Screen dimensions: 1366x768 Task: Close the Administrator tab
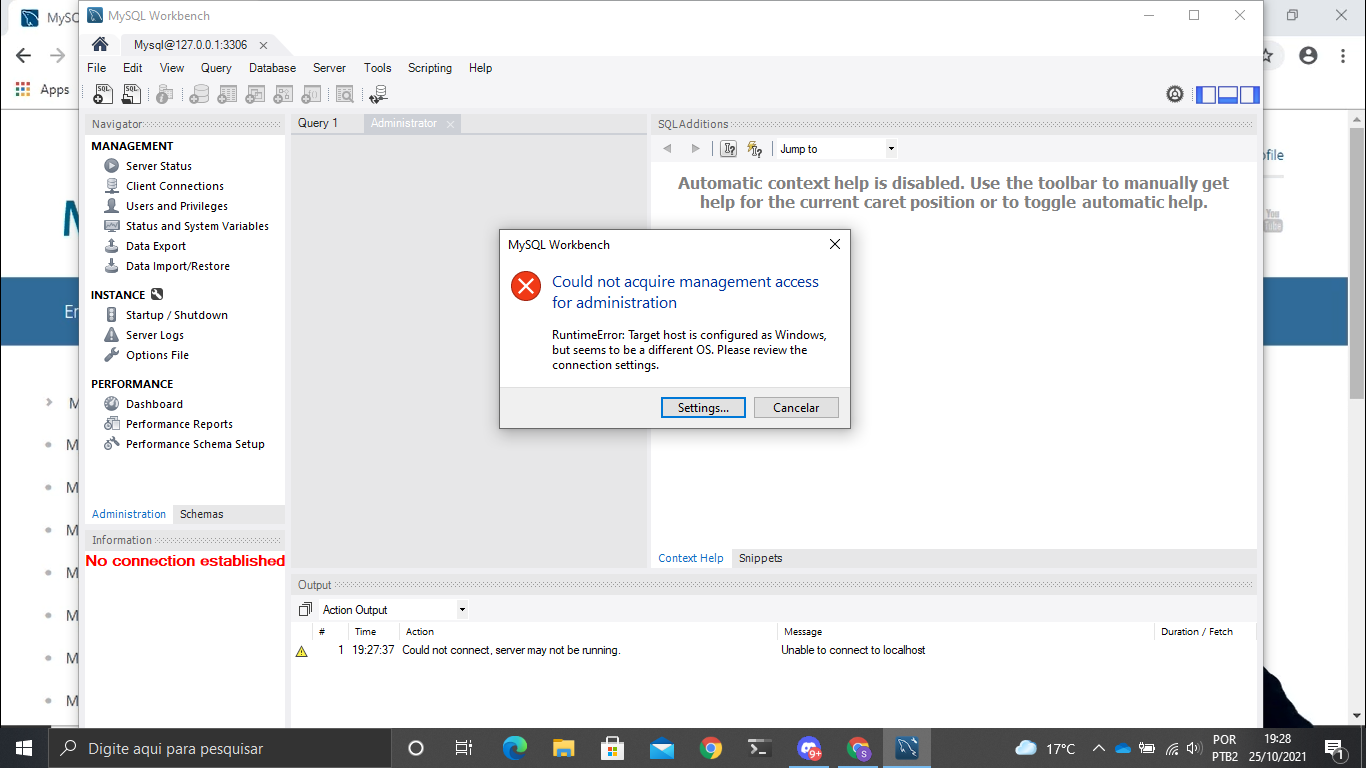pos(451,124)
